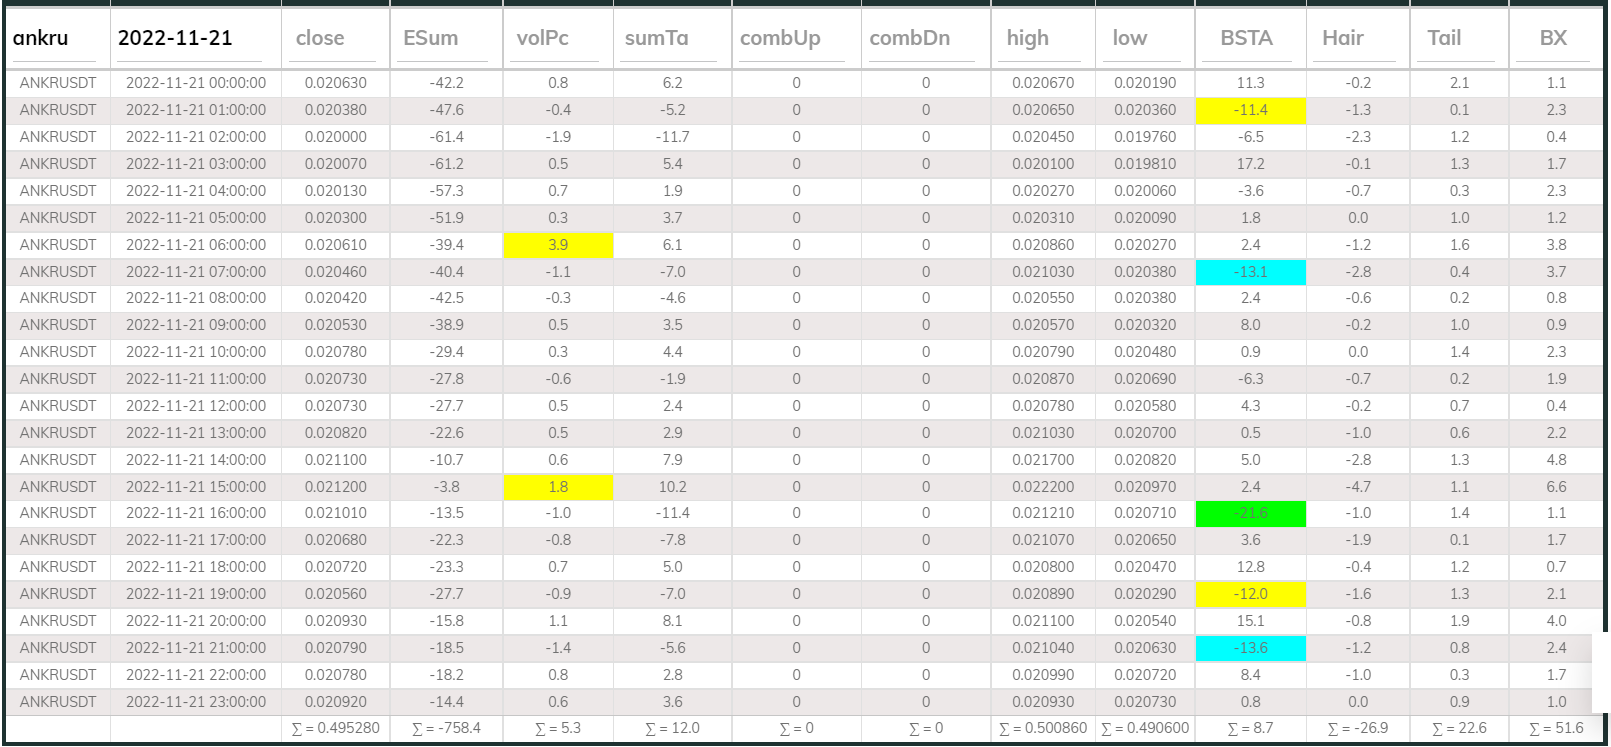
Task: Click ESum value -10.7
Action: pos(446,460)
